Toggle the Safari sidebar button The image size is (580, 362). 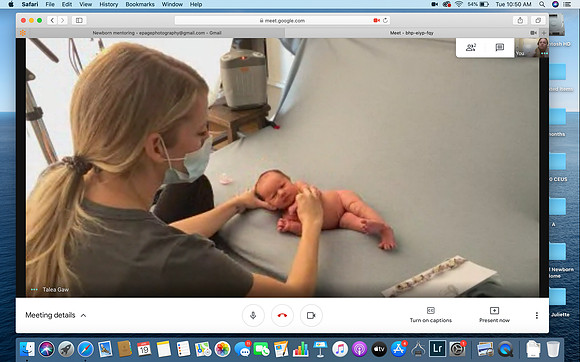pyautogui.click(x=79, y=20)
